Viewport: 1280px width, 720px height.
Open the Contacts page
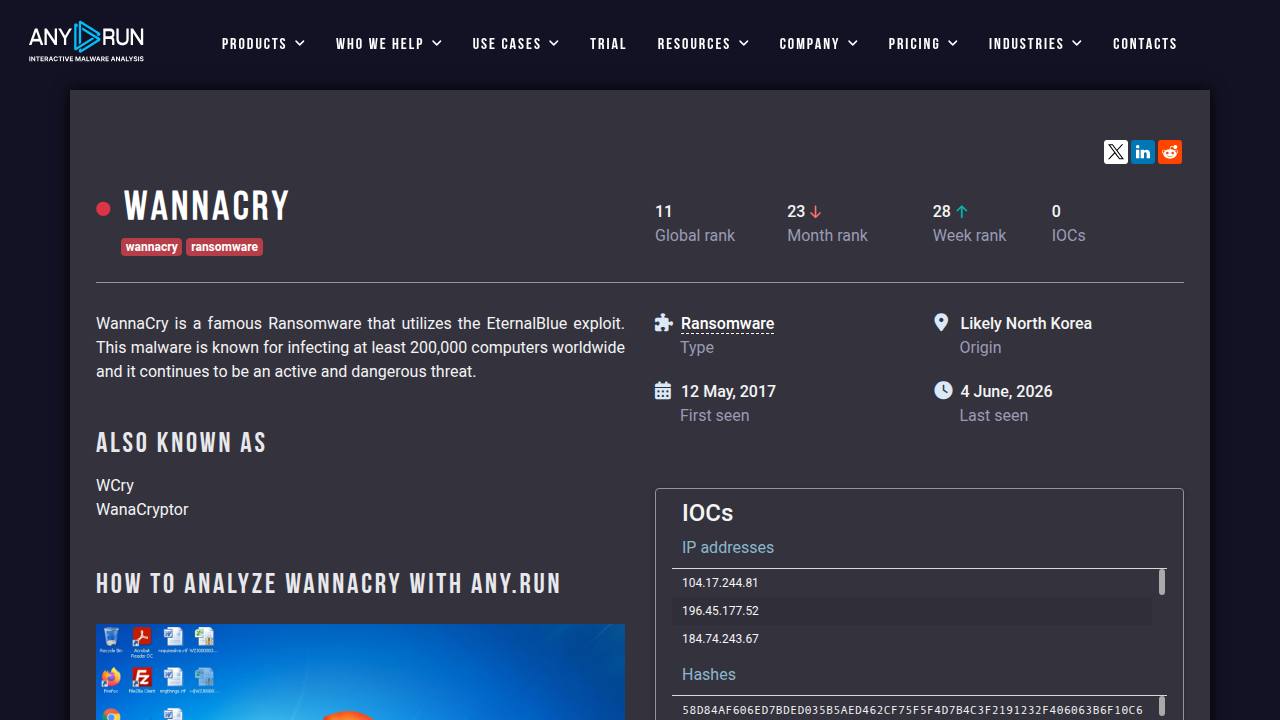(1145, 44)
